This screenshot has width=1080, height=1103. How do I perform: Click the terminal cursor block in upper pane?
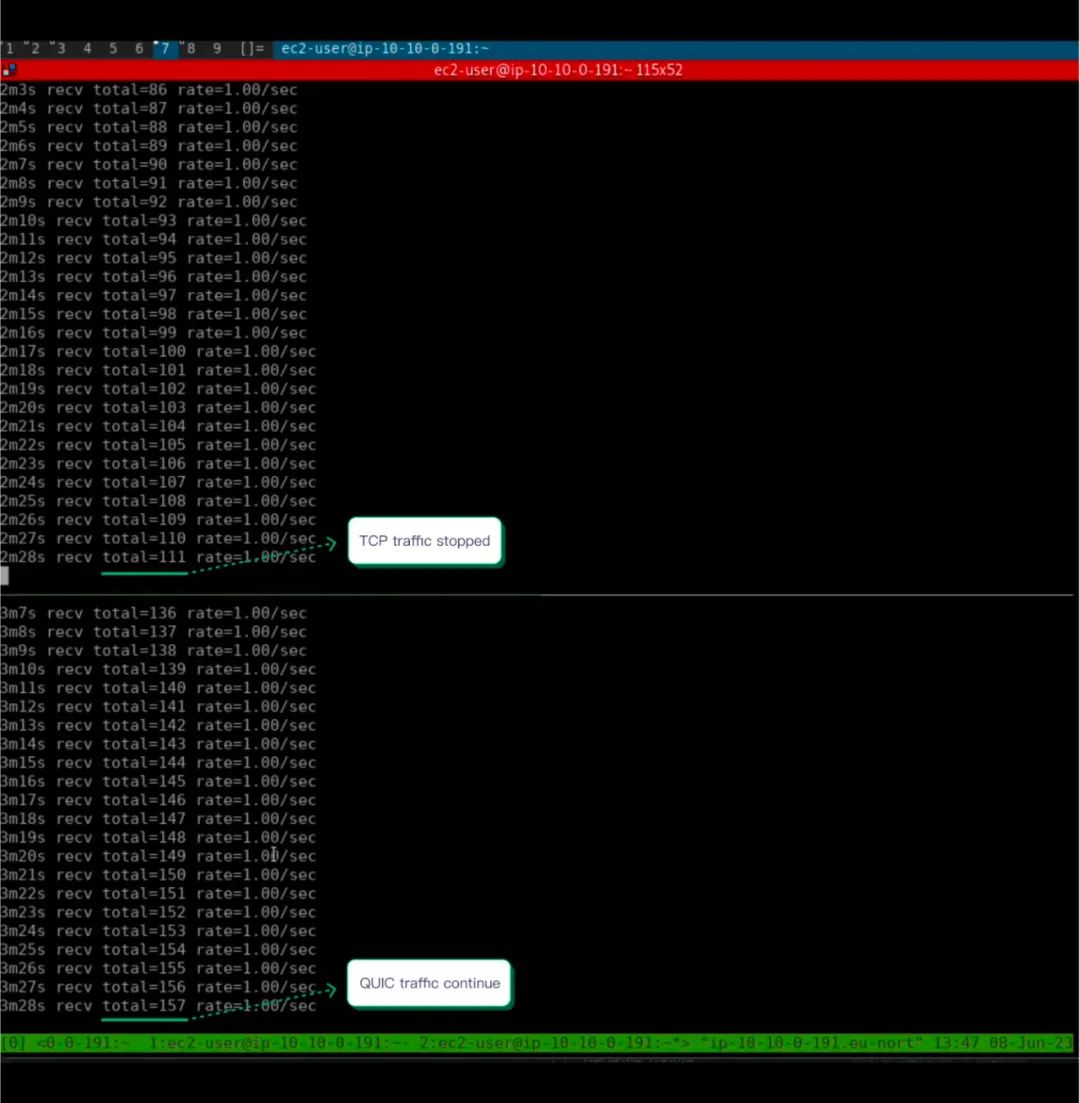point(4,576)
